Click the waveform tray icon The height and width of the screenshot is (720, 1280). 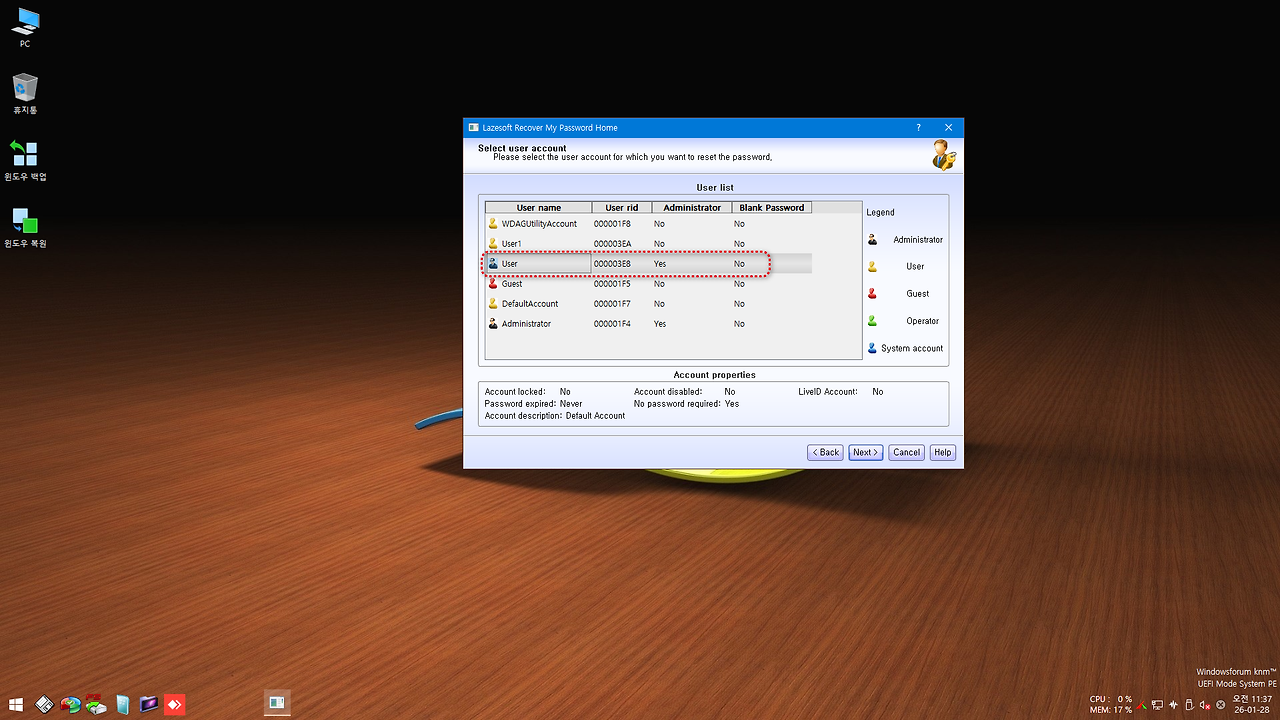pyautogui.click(x=1173, y=706)
